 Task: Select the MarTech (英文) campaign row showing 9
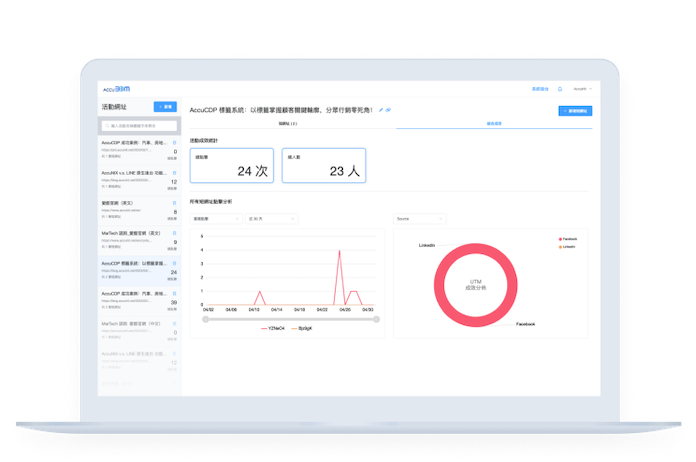(x=139, y=241)
